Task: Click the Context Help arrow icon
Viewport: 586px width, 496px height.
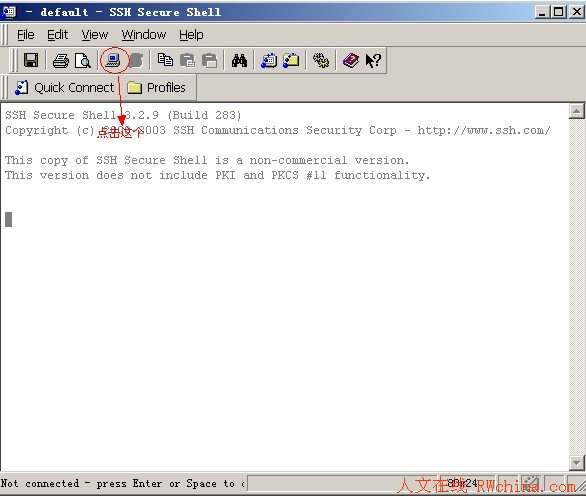Action: pos(373,60)
